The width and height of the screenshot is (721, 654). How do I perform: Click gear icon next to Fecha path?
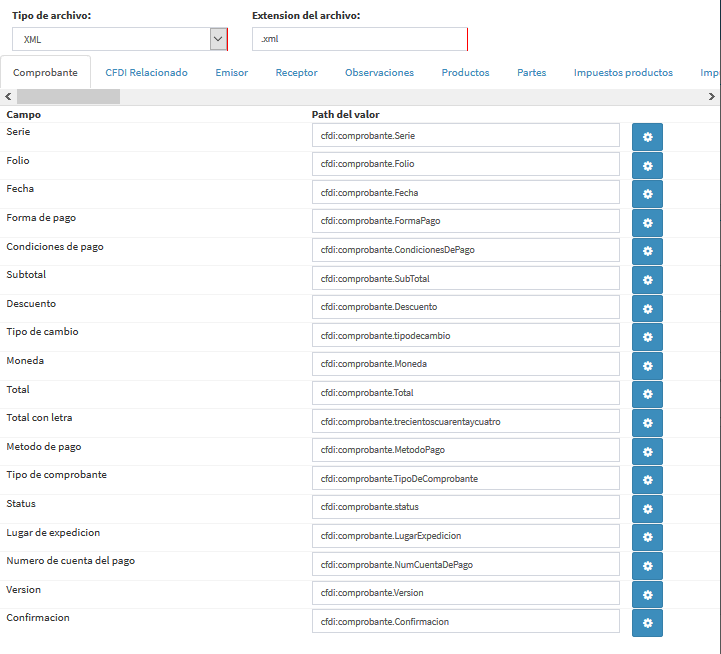pos(647,194)
